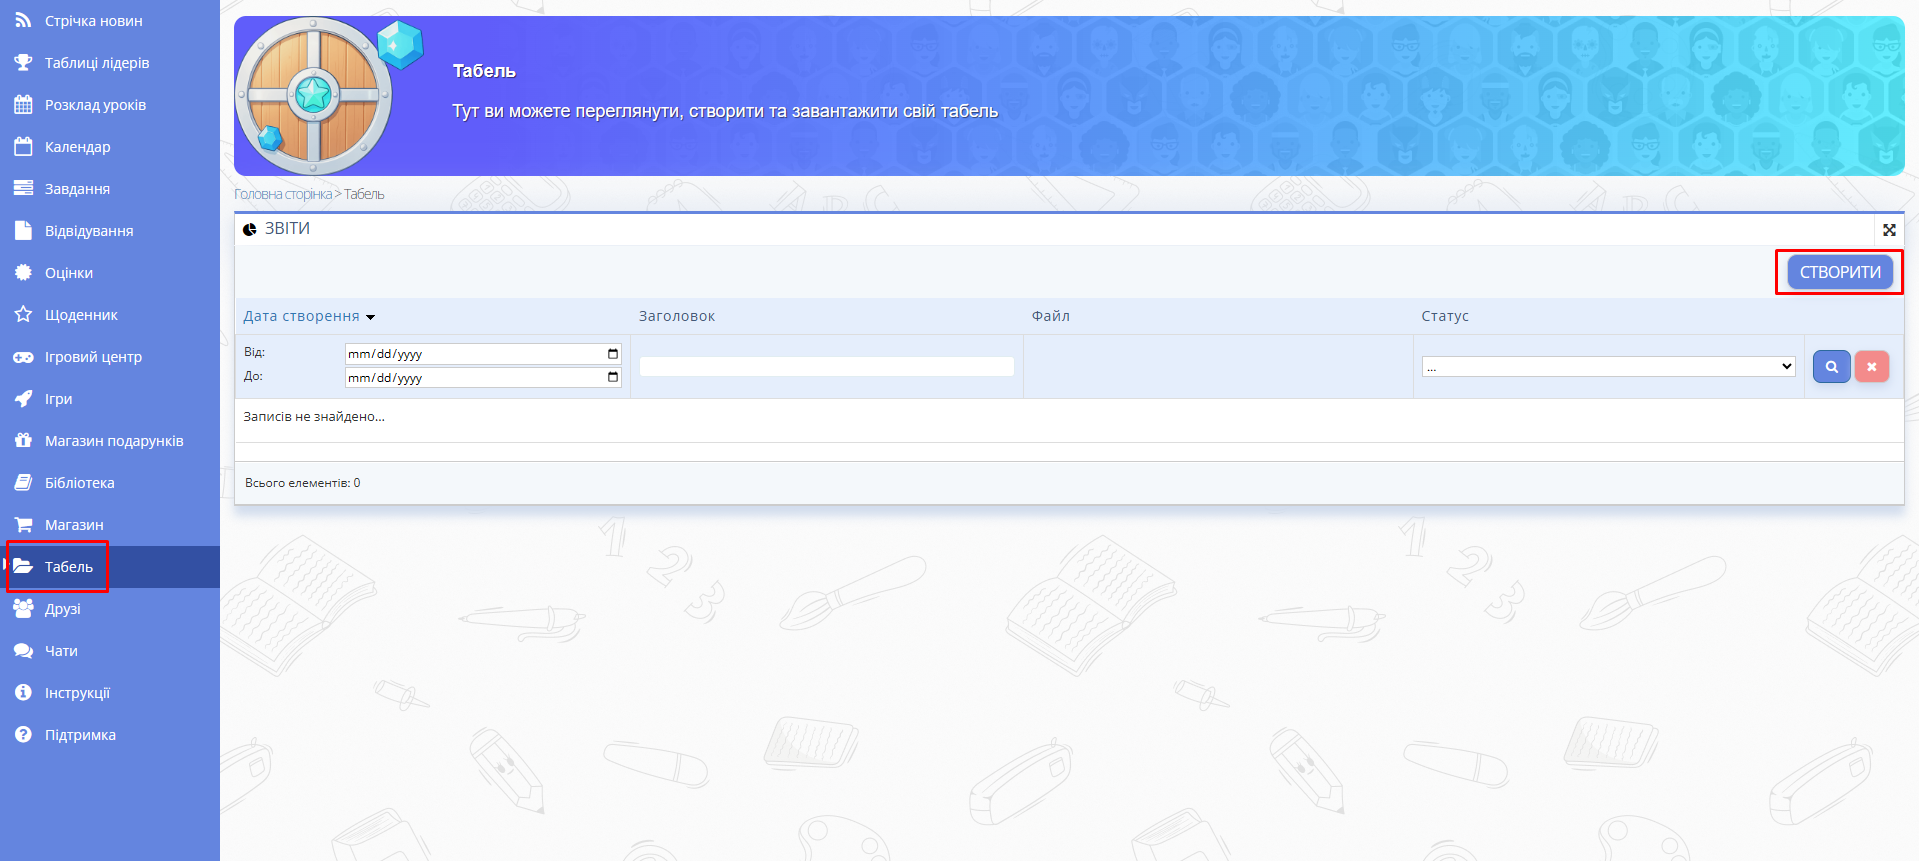Viewport: 1919px width, 861px height.
Task: Go to Щоденник in the sidebar
Action: click(x=81, y=315)
